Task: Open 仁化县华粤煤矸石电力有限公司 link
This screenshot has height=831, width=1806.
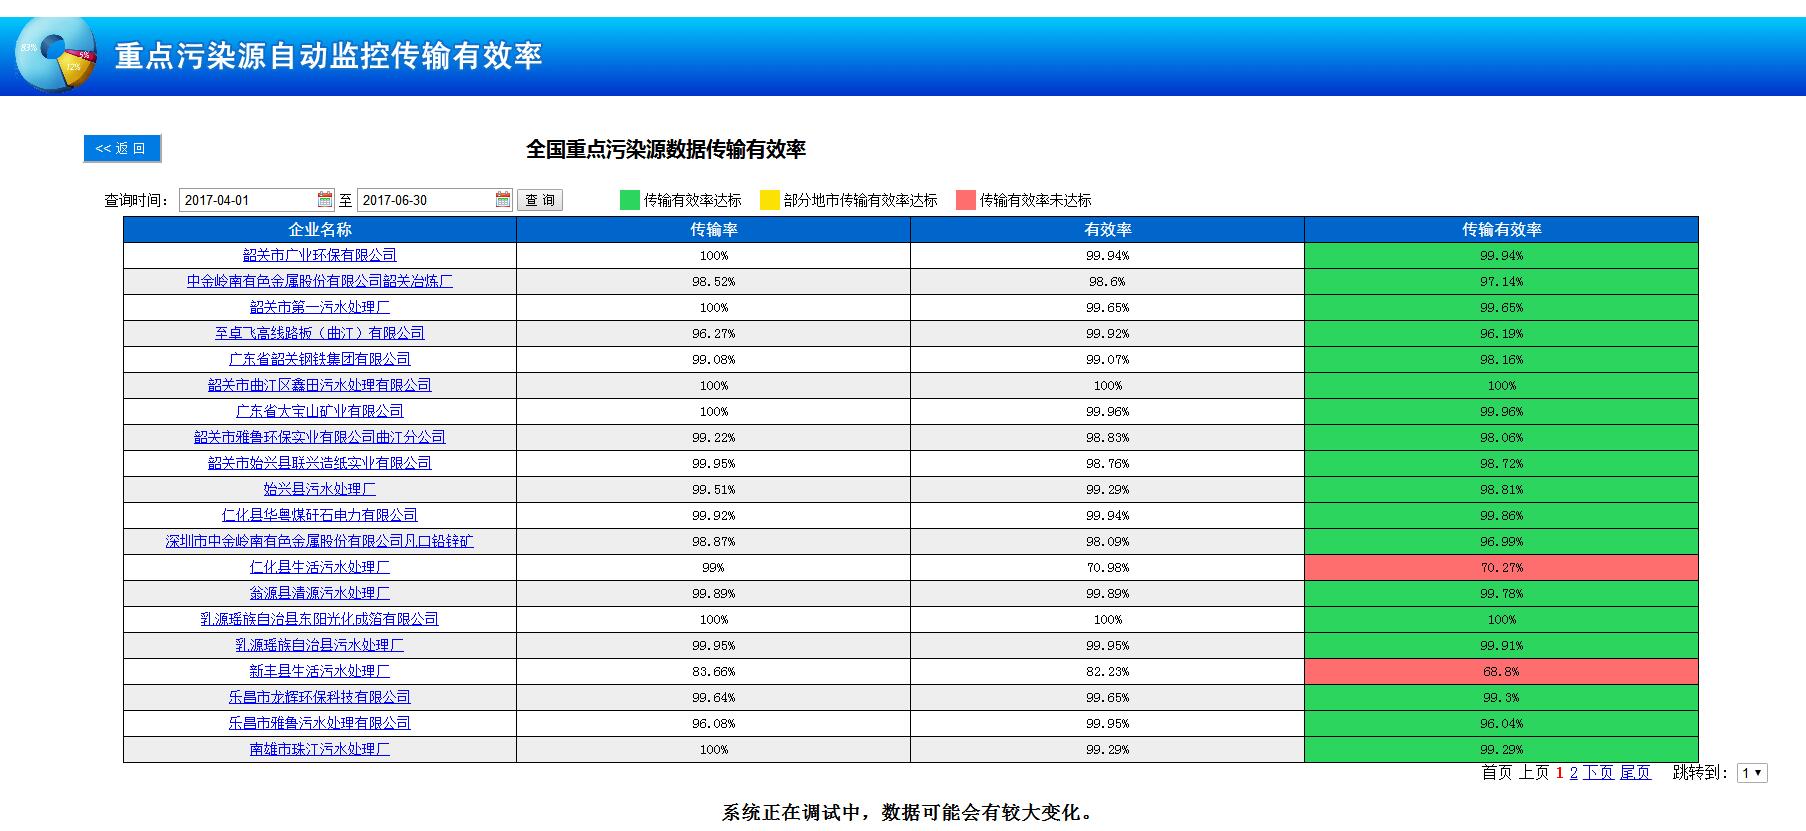Action: coord(320,515)
